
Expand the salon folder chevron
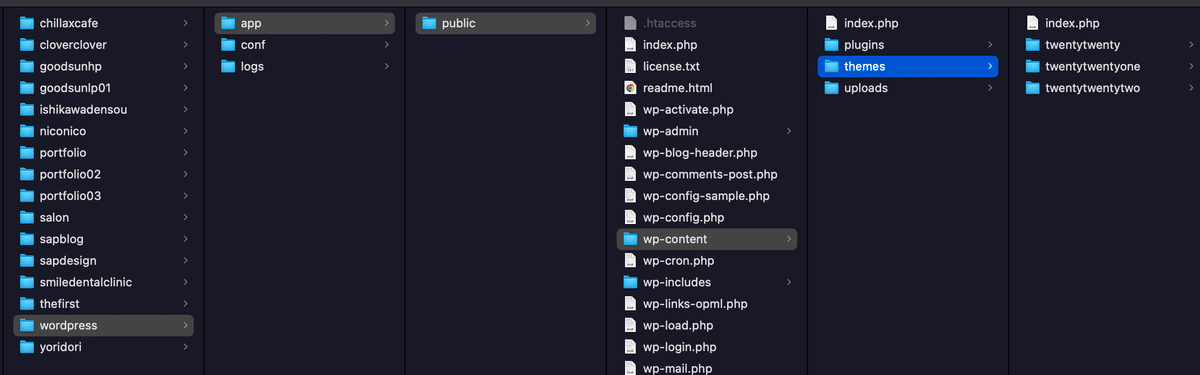coord(186,217)
